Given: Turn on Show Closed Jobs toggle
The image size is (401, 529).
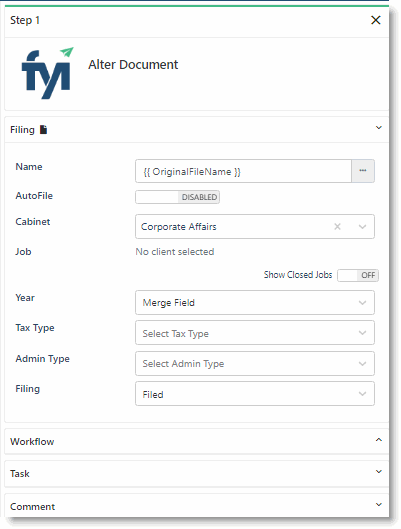Looking at the screenshot, I should (358, 275).
